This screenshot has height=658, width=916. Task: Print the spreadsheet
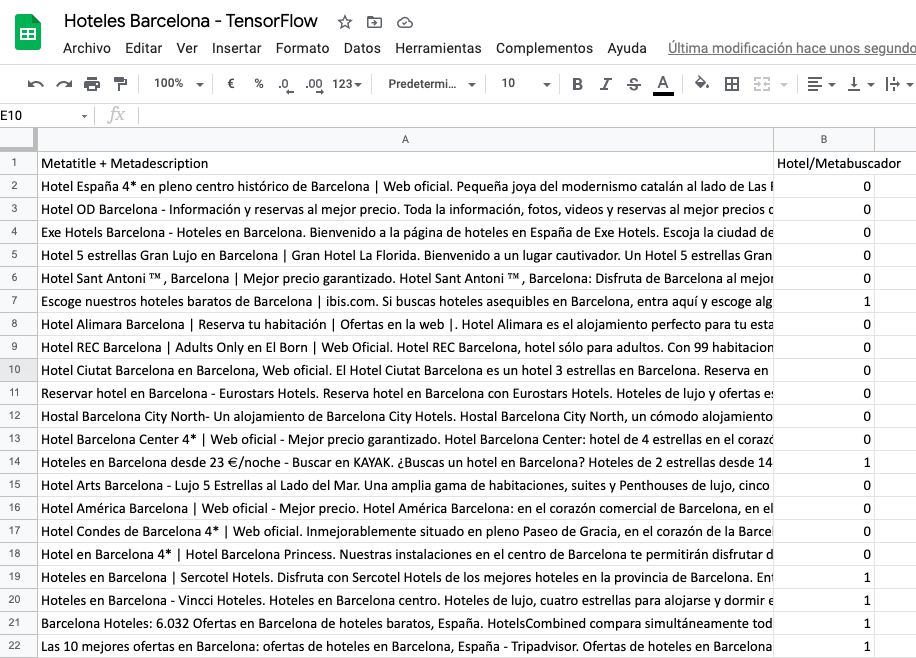pyautogui.click(x=92, y=84)
